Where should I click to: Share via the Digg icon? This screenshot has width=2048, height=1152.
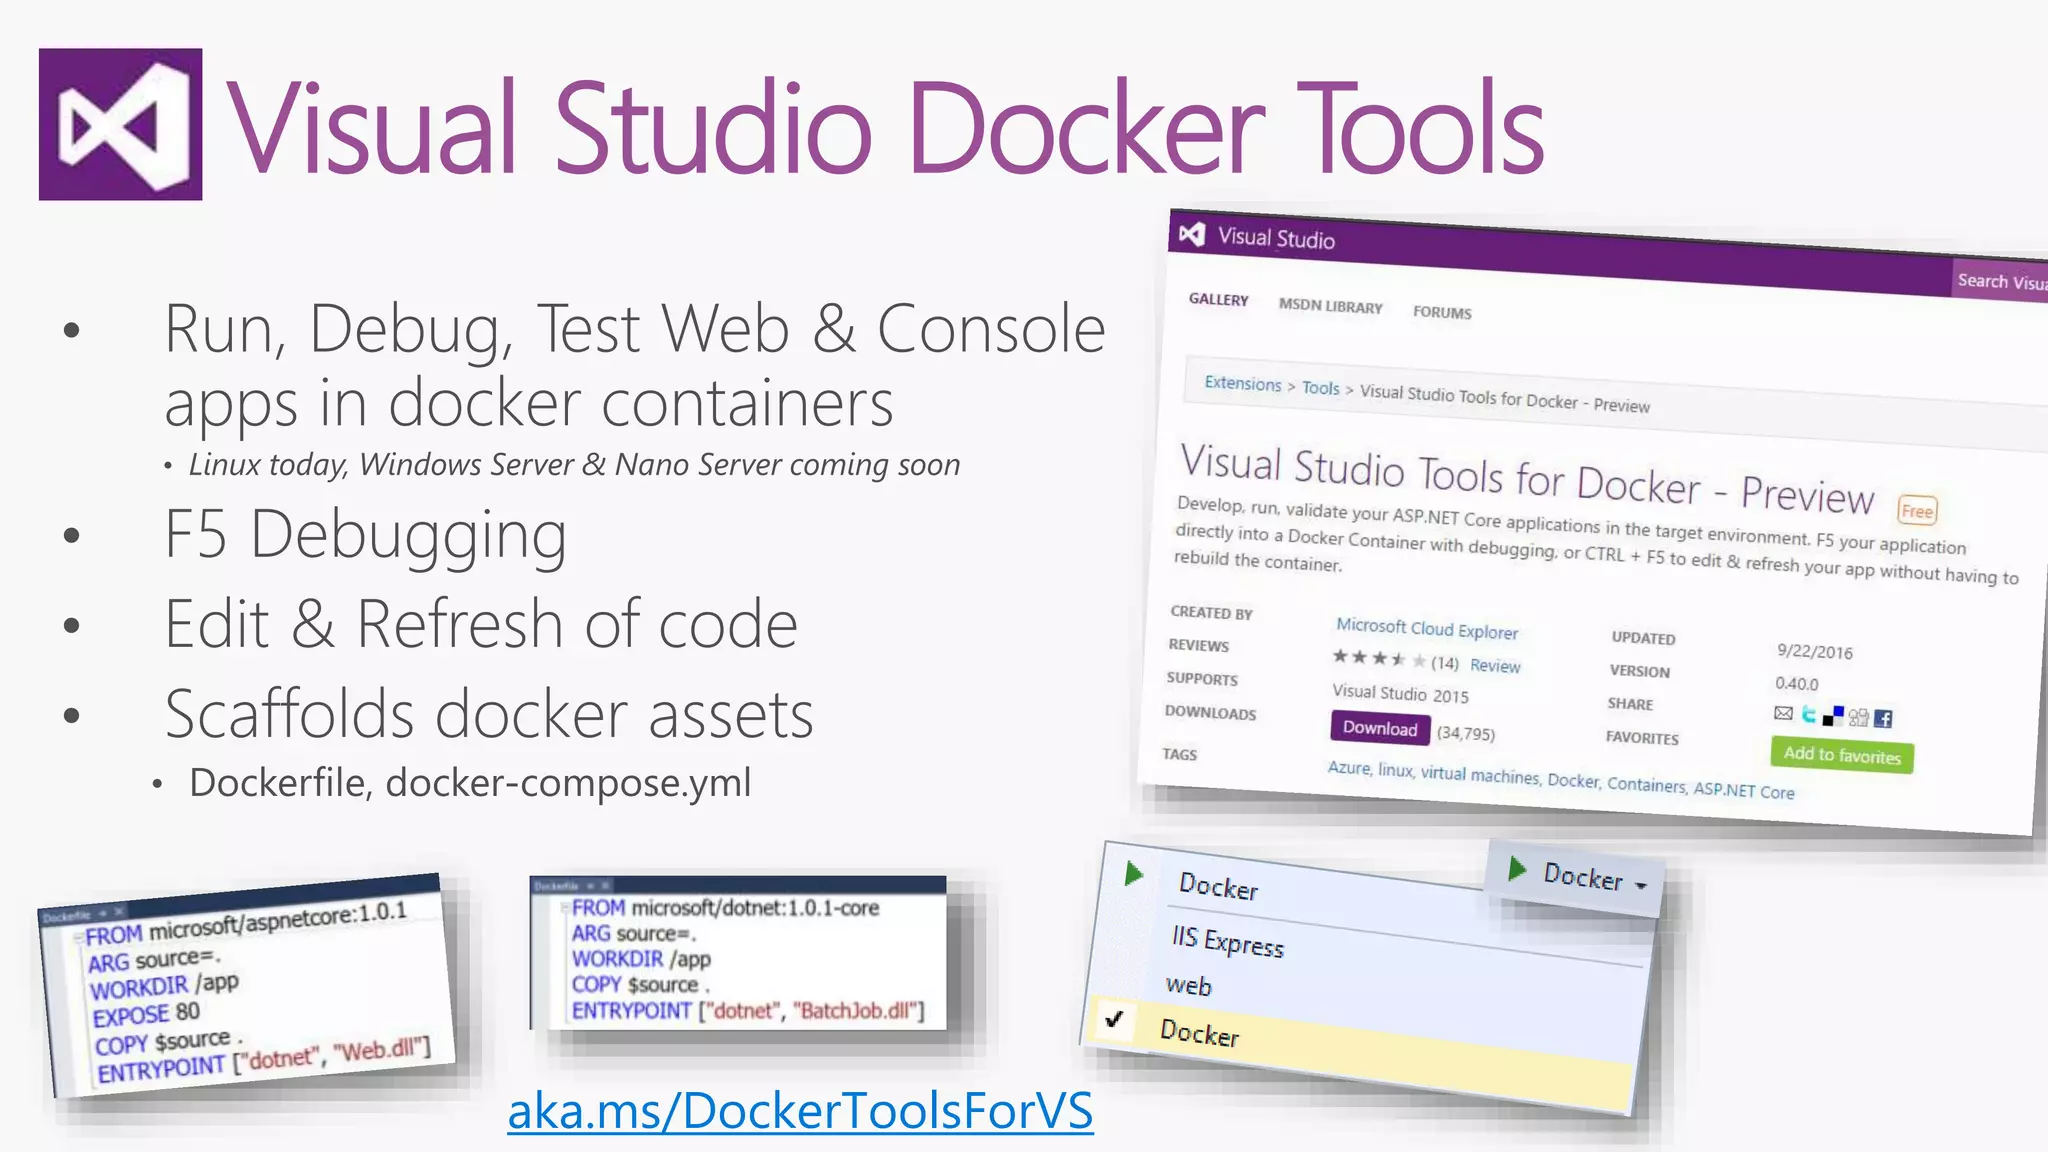1858,717
